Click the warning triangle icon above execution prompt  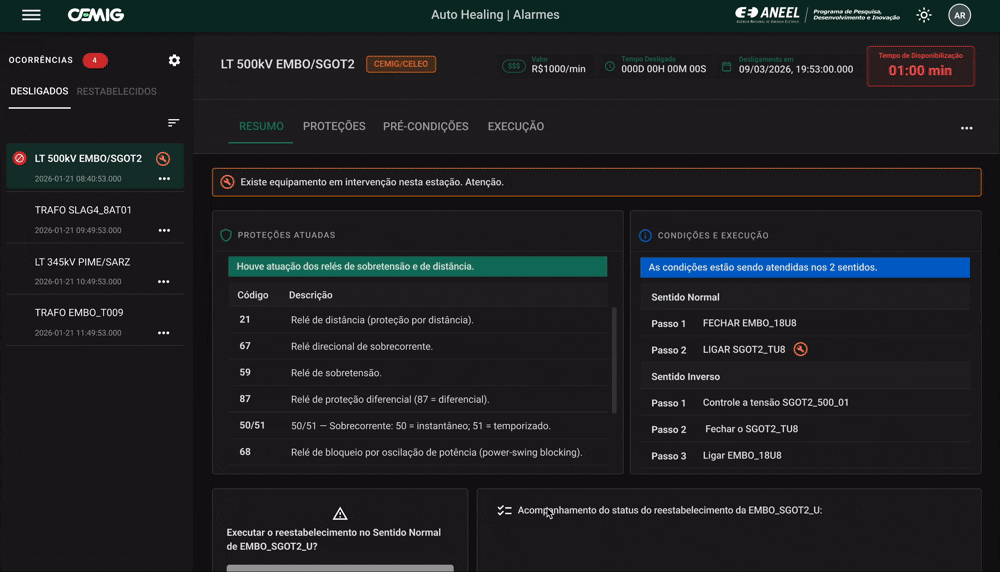340,513
